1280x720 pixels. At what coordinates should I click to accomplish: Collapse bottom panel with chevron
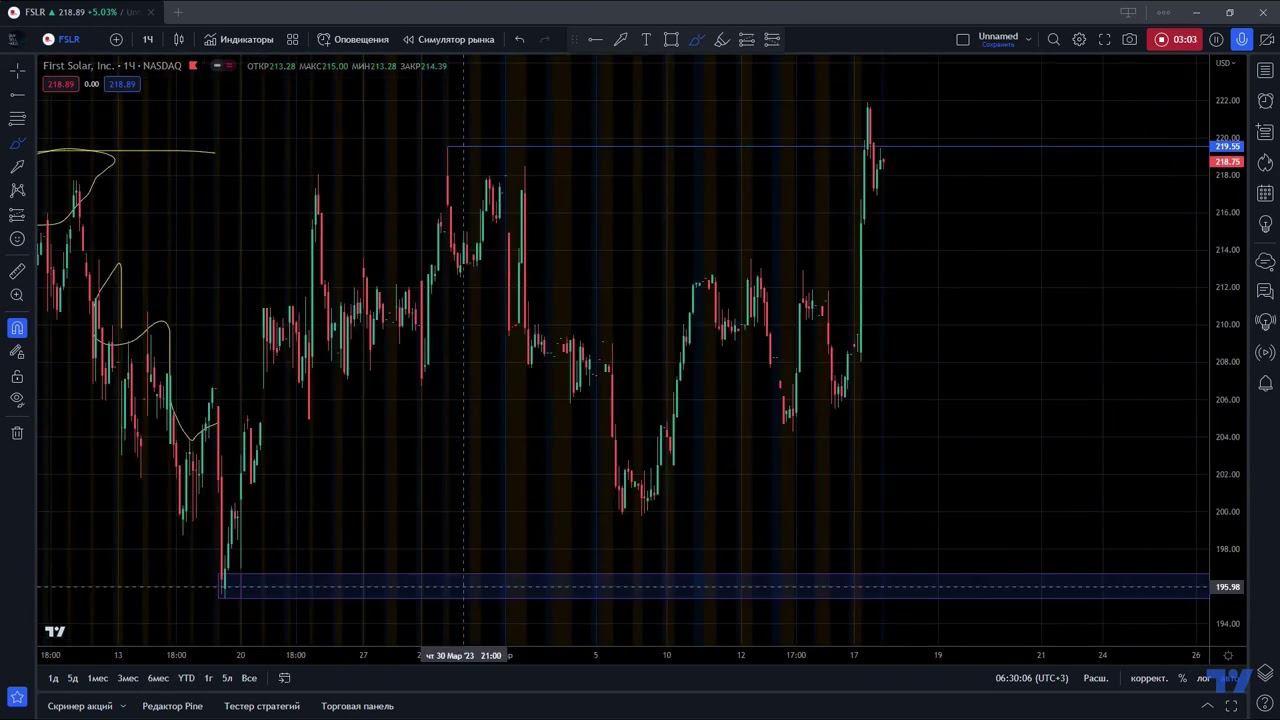(1207, 706)
